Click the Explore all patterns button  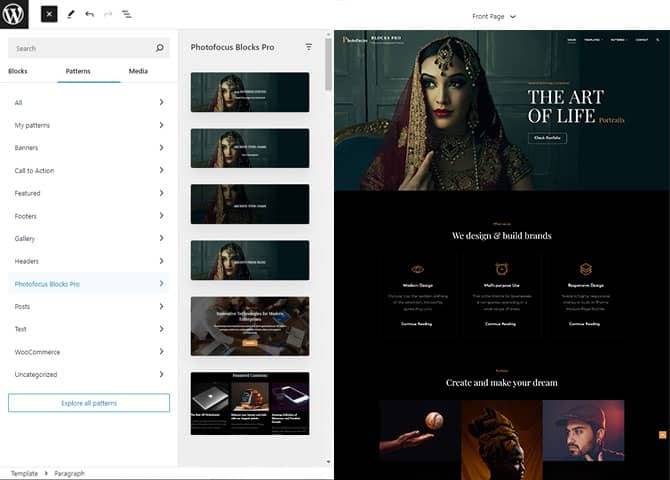click(x=89, y=403)
